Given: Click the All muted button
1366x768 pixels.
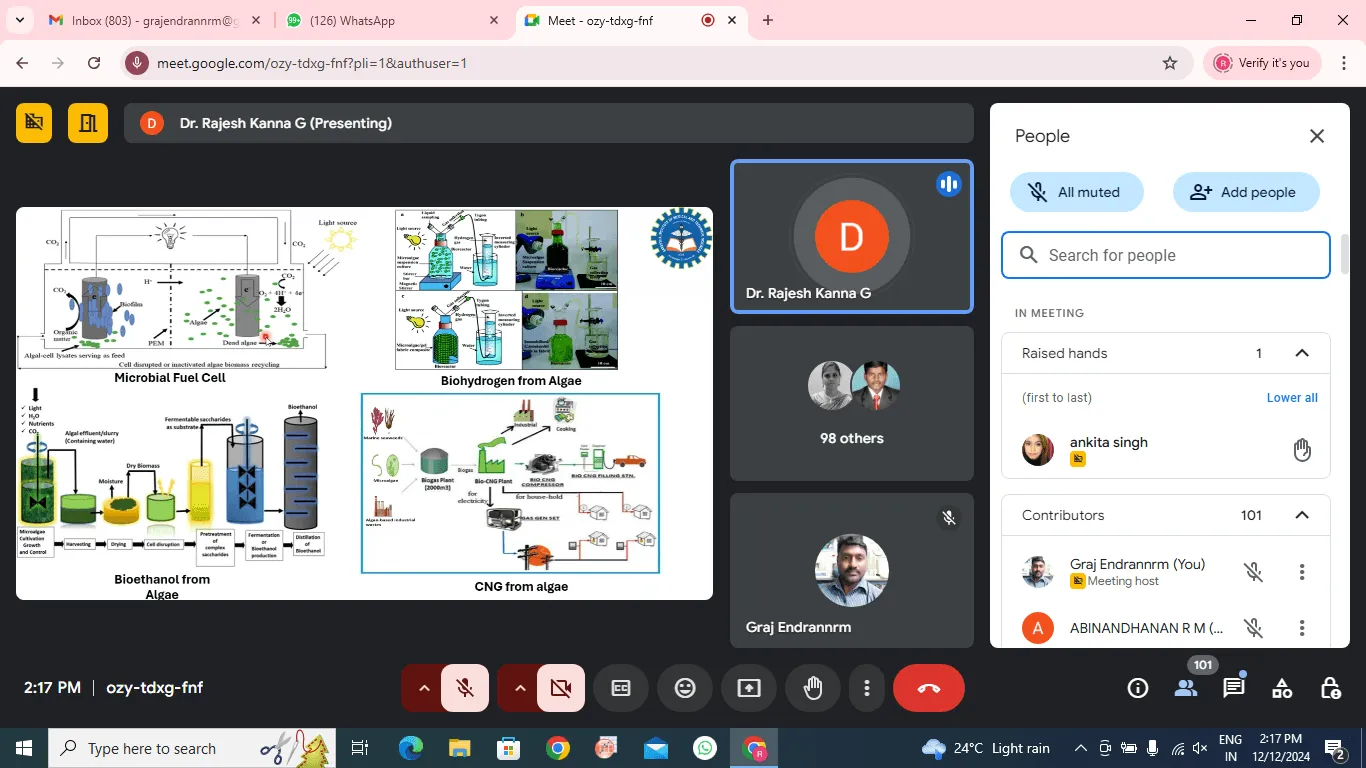Looking at the screenshot, I should pyautogui.click(x=1076, y=192).
